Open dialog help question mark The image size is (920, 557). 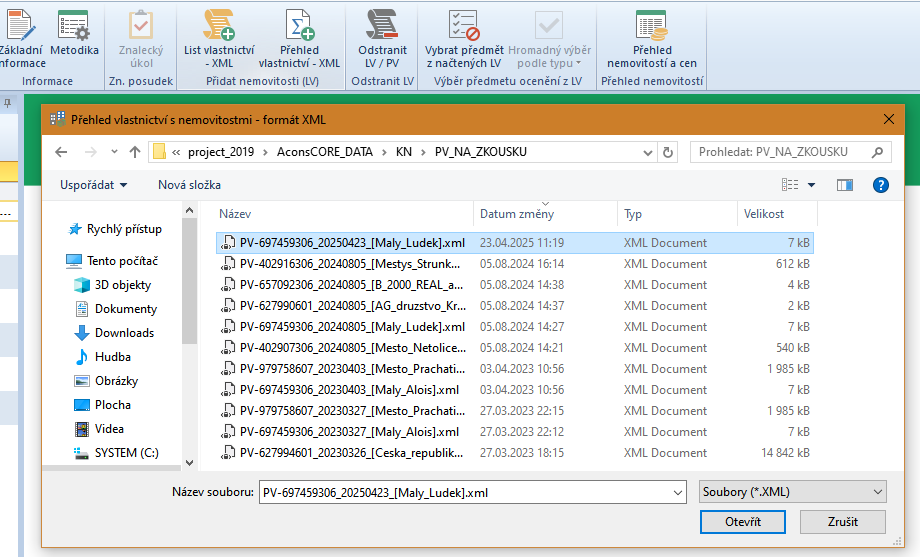881,185
